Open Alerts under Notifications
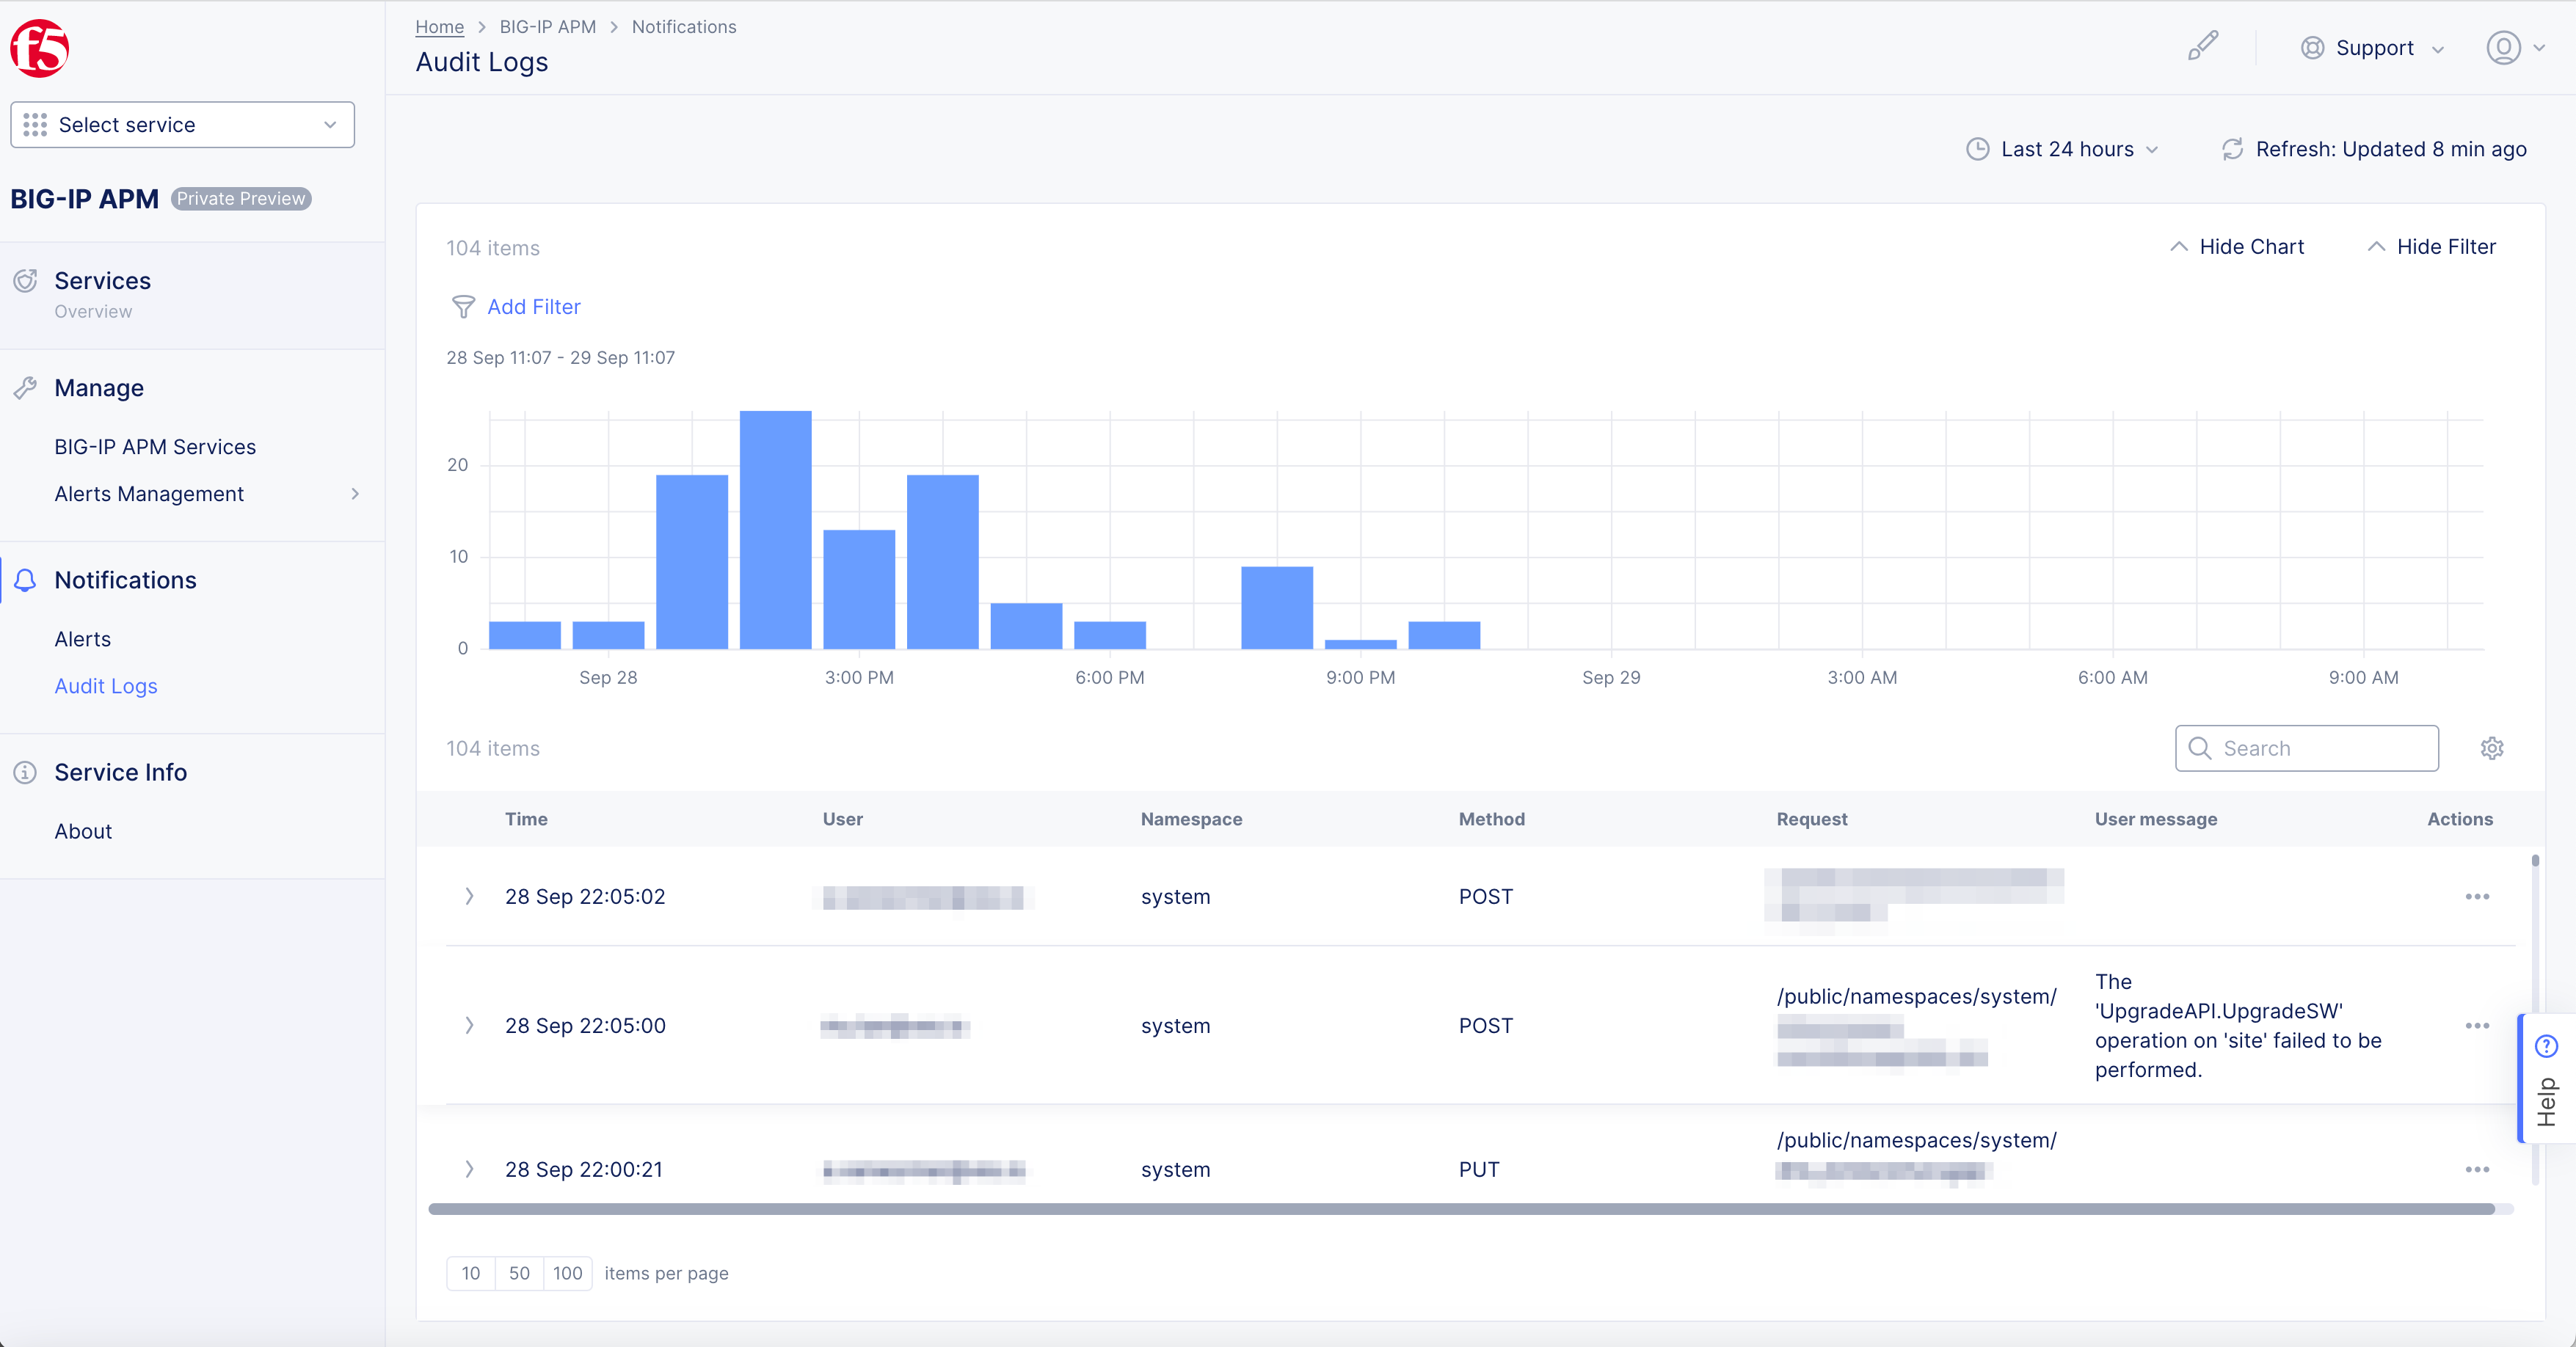Screen dimensions: 2576x1347 [82, 639]
